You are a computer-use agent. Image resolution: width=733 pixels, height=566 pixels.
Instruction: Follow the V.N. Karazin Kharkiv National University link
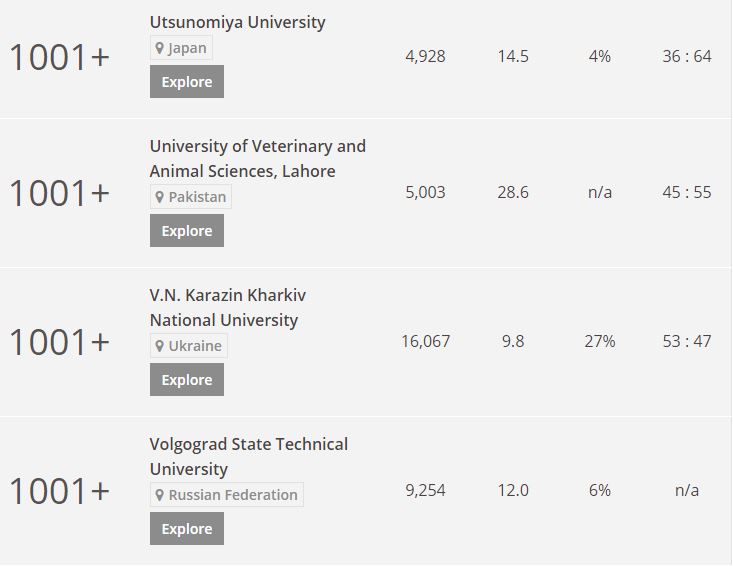pyautogui.click(x=227, y=307)
